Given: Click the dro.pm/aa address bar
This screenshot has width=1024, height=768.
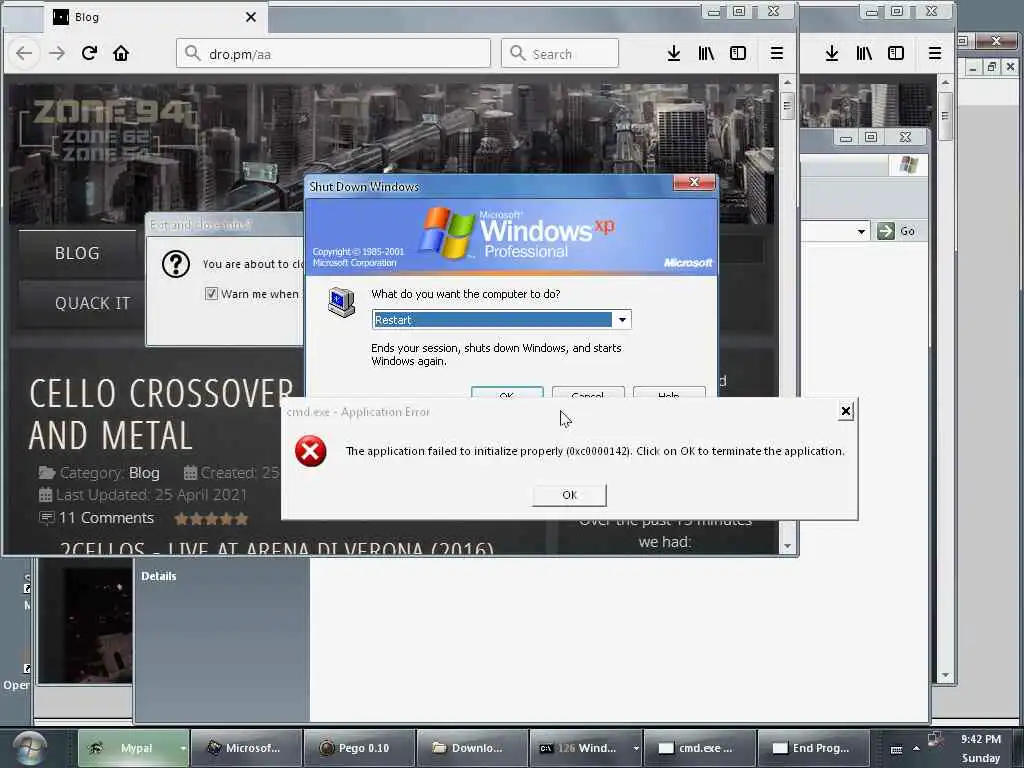Looking at the screenshot, I should (x=333, y=54).
